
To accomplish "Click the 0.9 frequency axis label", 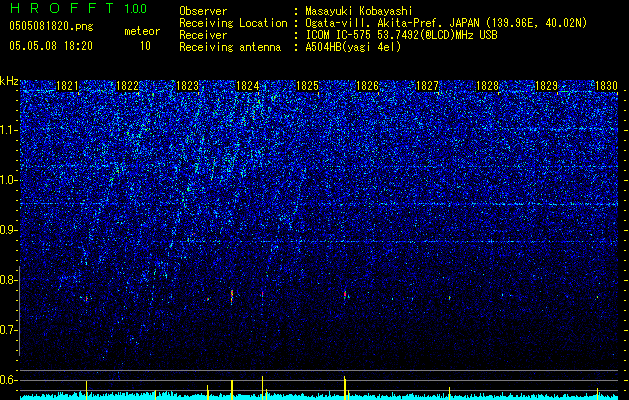I will 9,230.
